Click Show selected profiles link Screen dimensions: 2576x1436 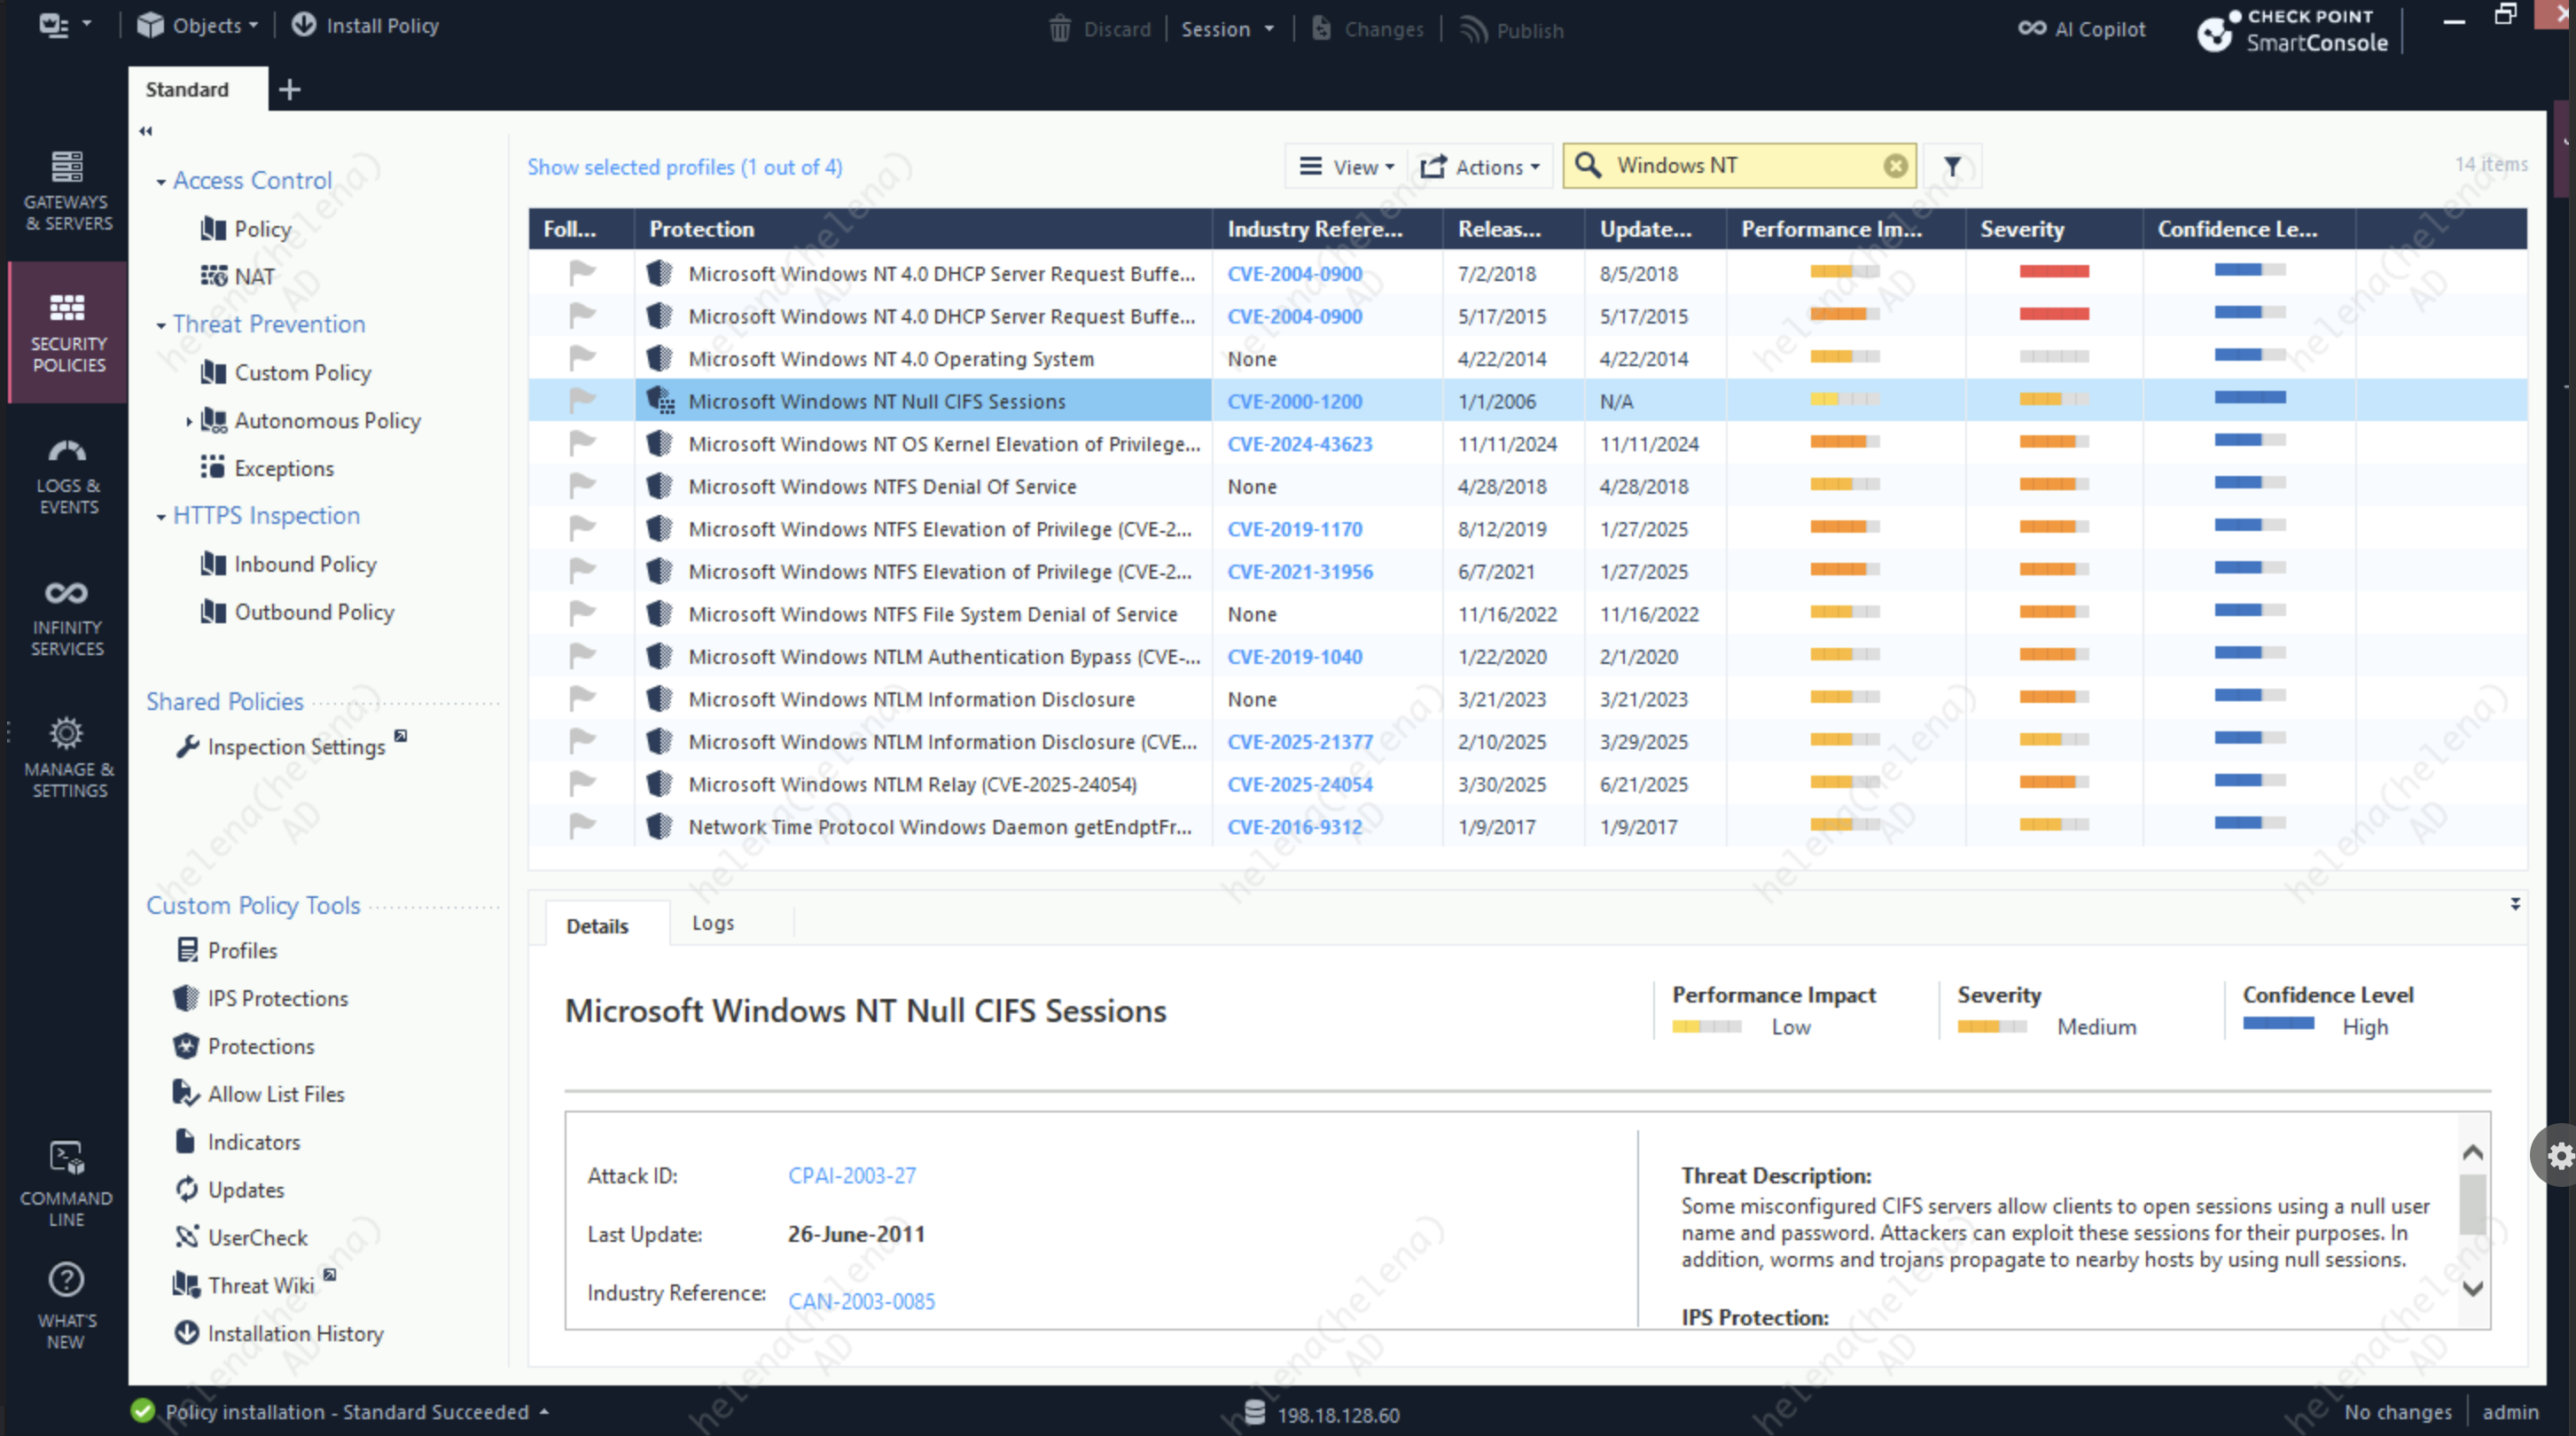point(684,167)
